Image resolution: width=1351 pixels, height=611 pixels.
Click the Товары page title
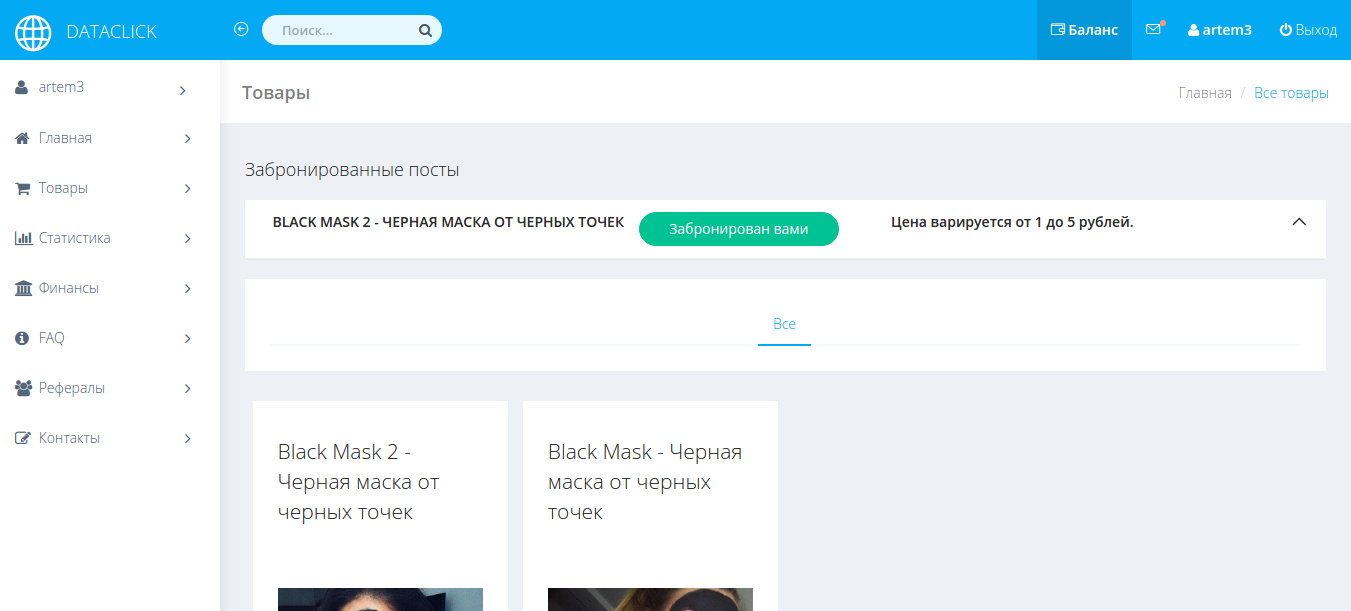(x=276, y=93)
